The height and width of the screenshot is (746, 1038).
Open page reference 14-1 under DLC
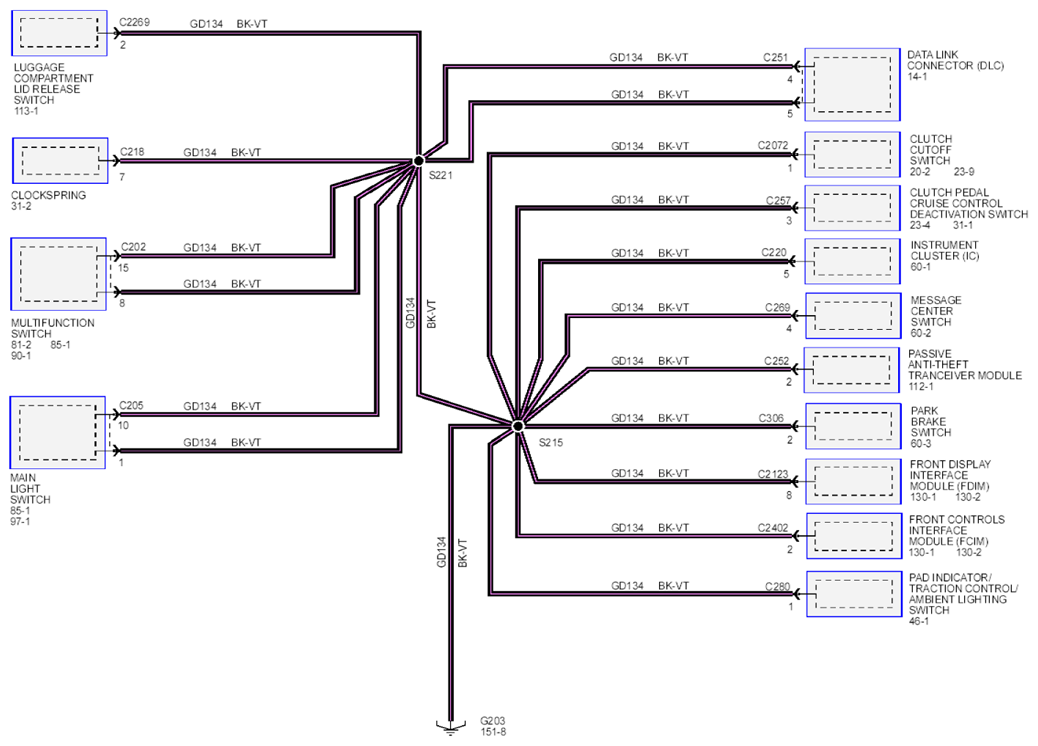click(x=917, y=77)
